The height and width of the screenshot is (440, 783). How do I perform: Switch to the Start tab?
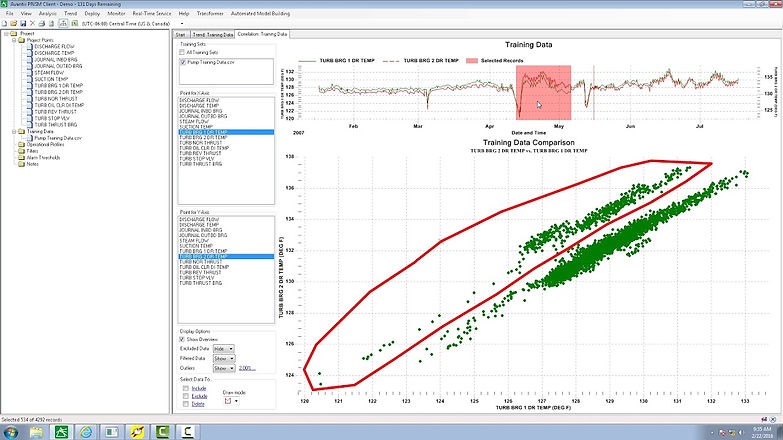click(x=181, y=34)
